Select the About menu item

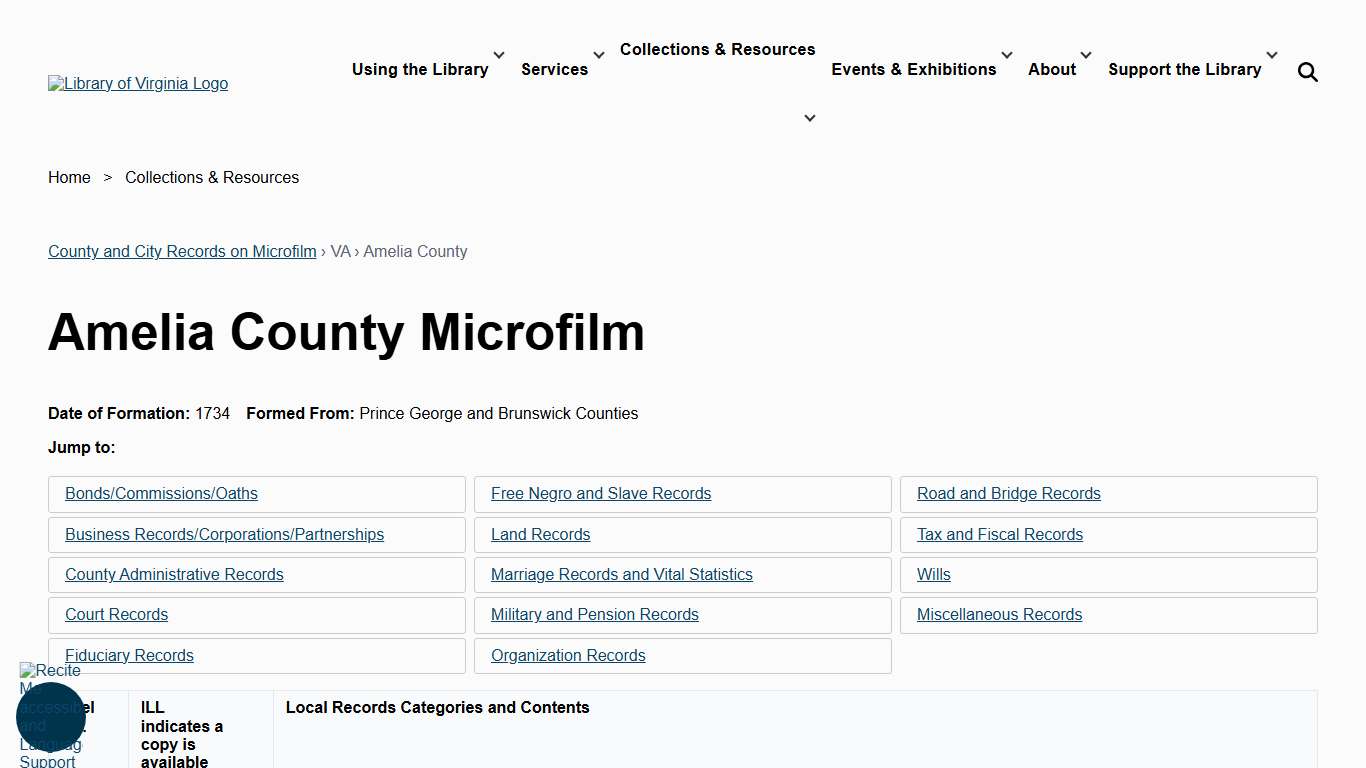tap(1051, 69)
